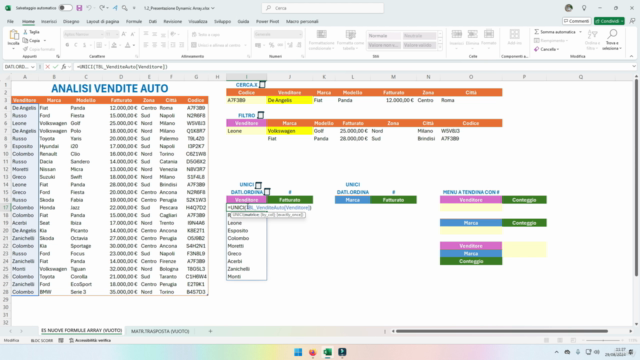Viewport: 640px width, 360px height.
Task: Click the Cerca search box
Action: click(x=322, y=8)
